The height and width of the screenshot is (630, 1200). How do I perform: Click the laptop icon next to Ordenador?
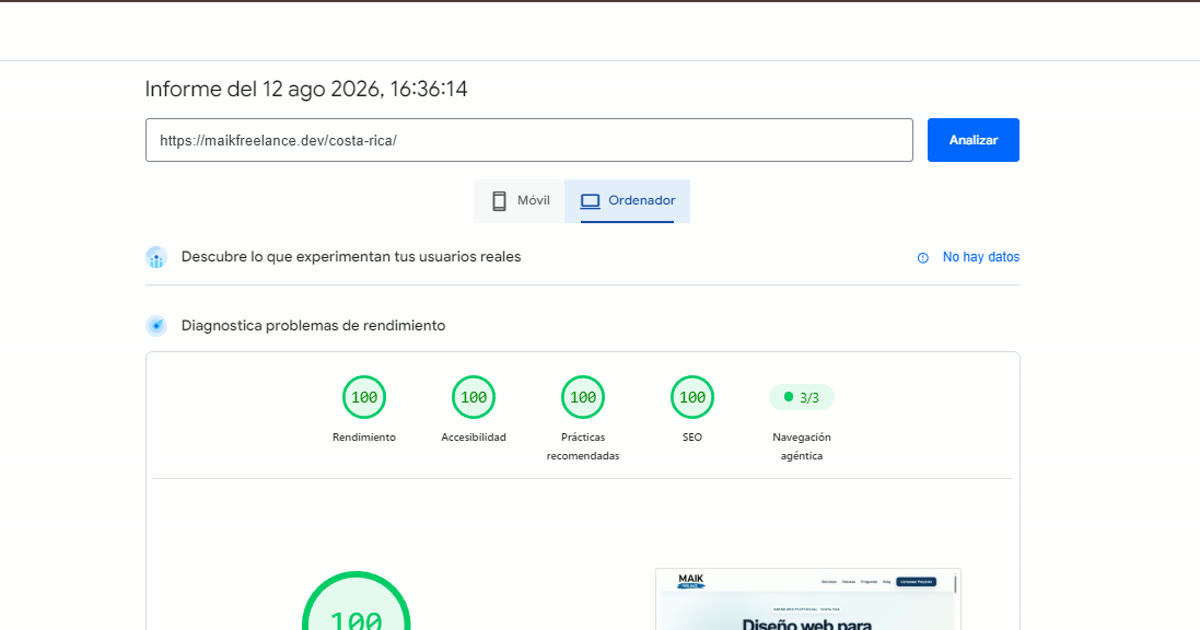590,201
